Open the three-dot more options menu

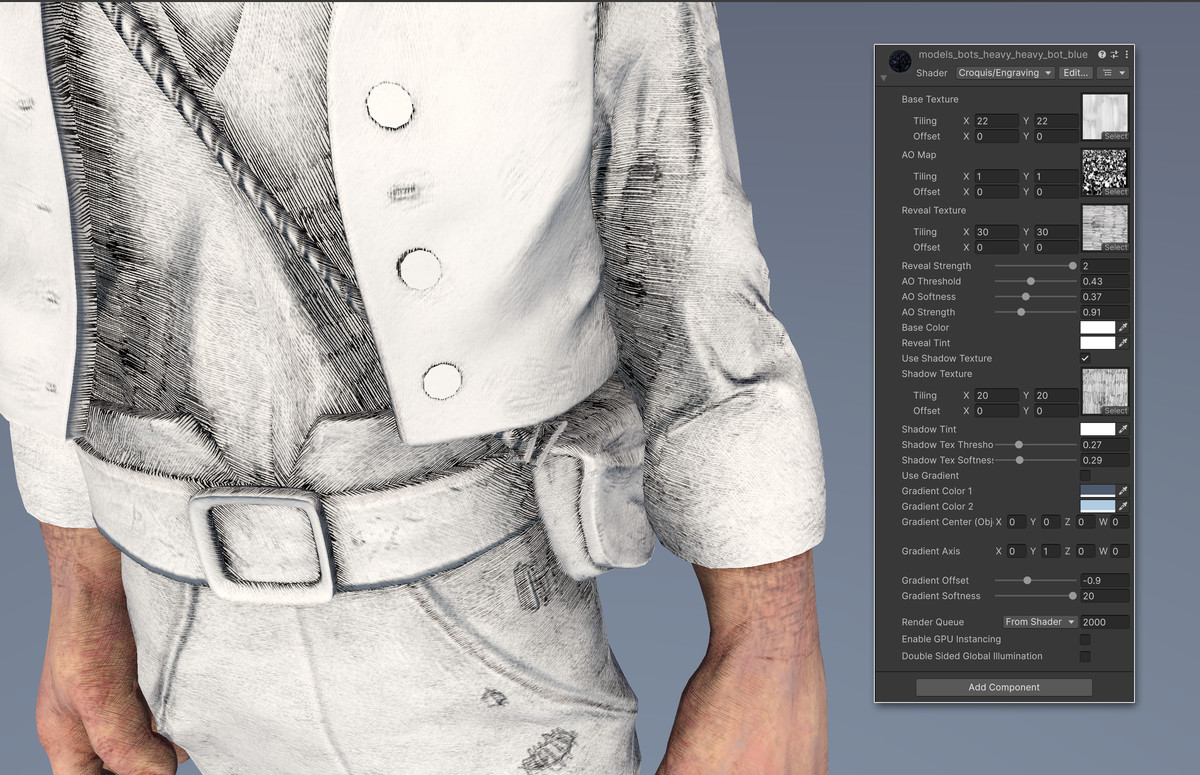pyautogui.click(x=1126, y=55)
